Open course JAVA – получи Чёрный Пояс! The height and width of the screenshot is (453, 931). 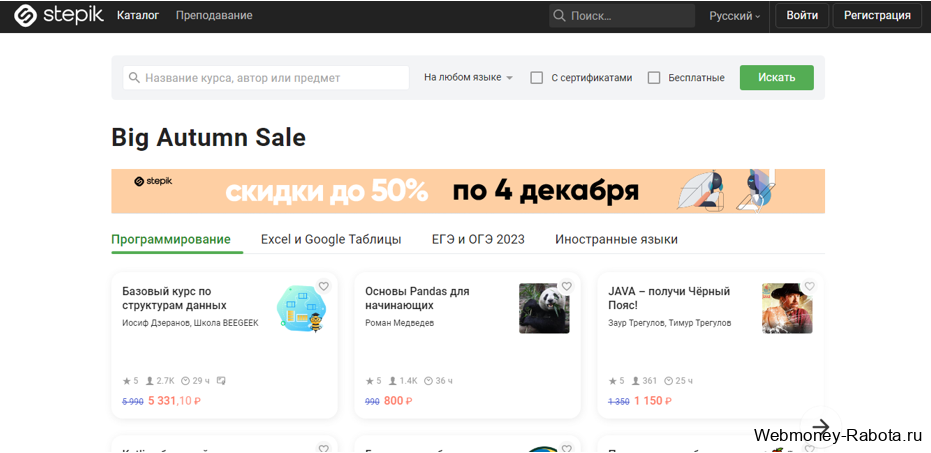coord(669,299)
